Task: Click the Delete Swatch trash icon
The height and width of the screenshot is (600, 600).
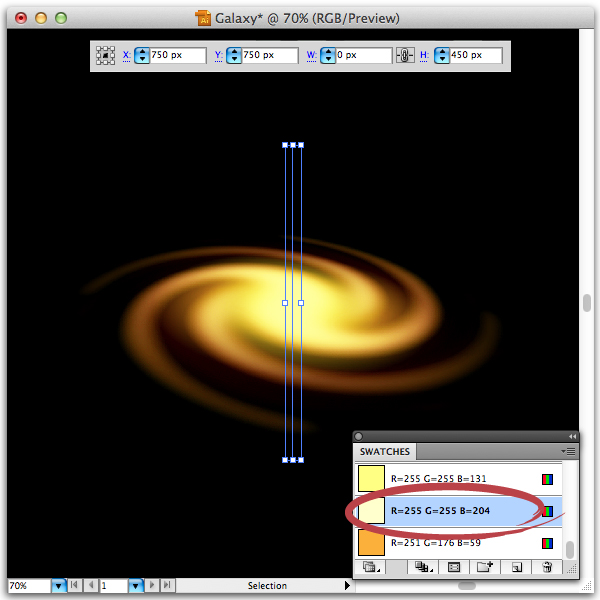Action: [547, 567]
